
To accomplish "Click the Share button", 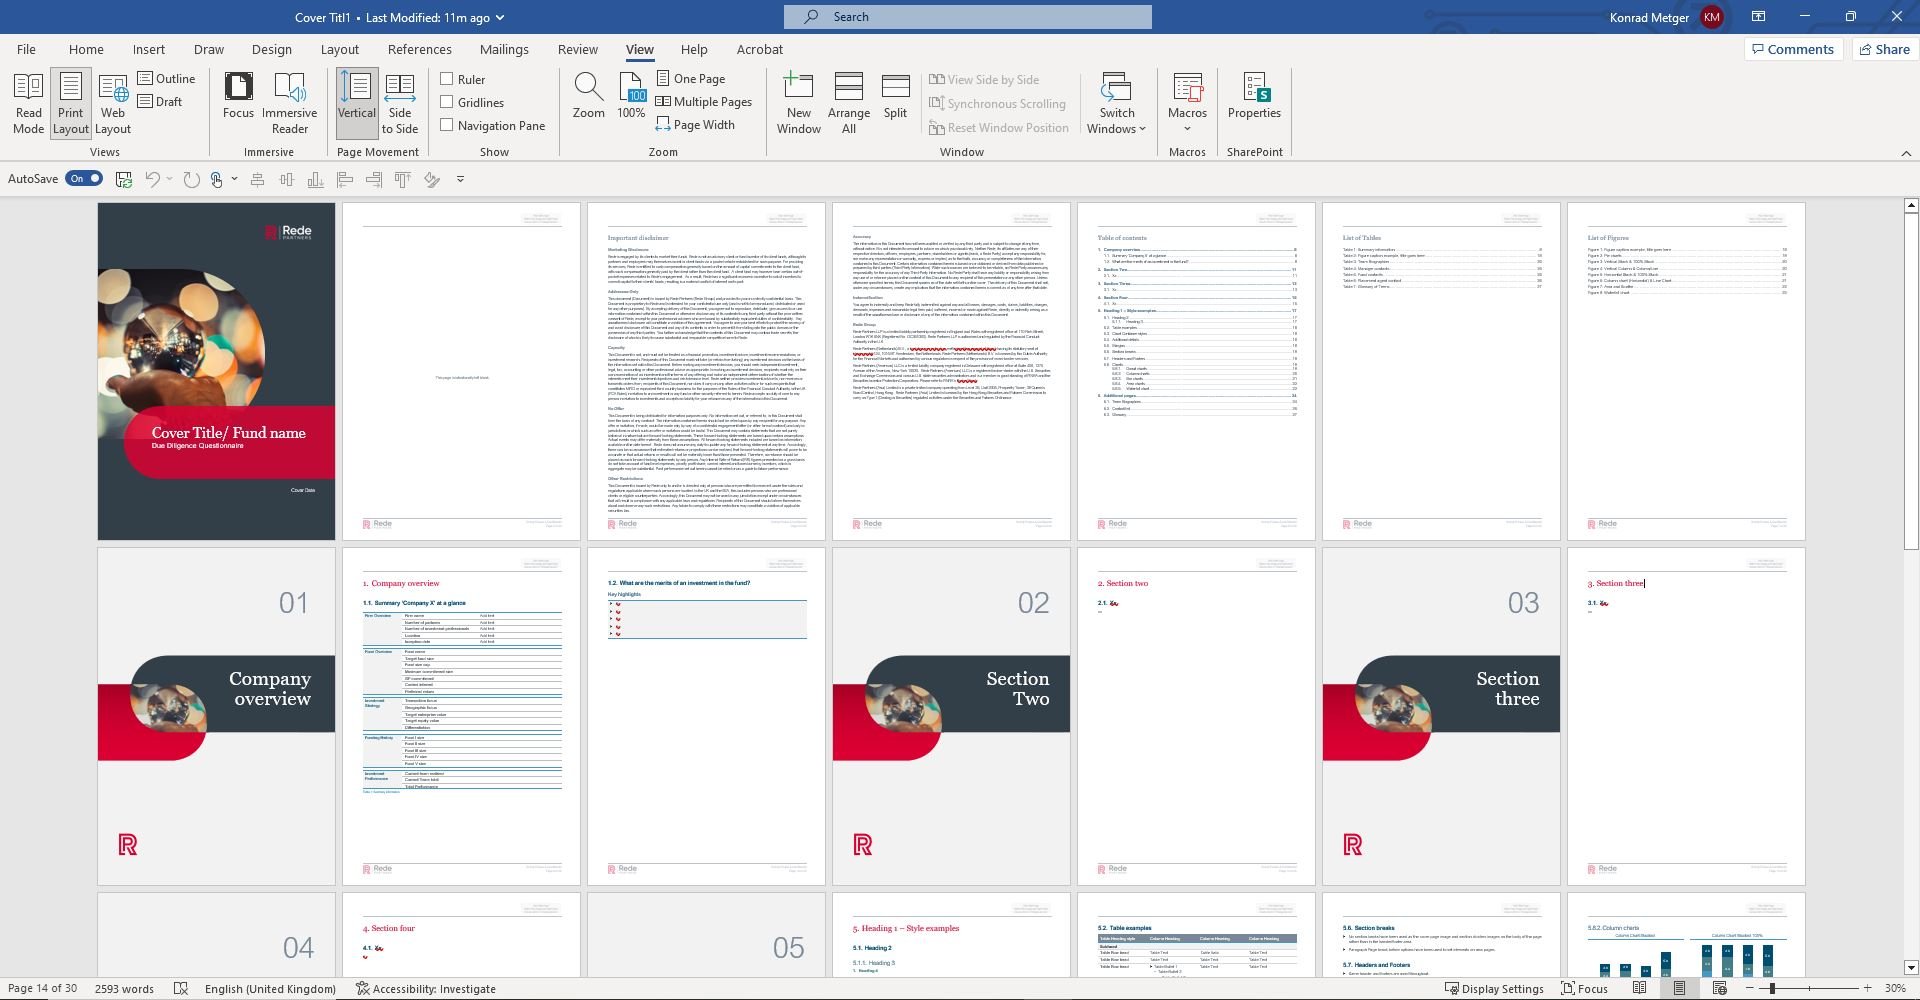I will point(1883,49).
